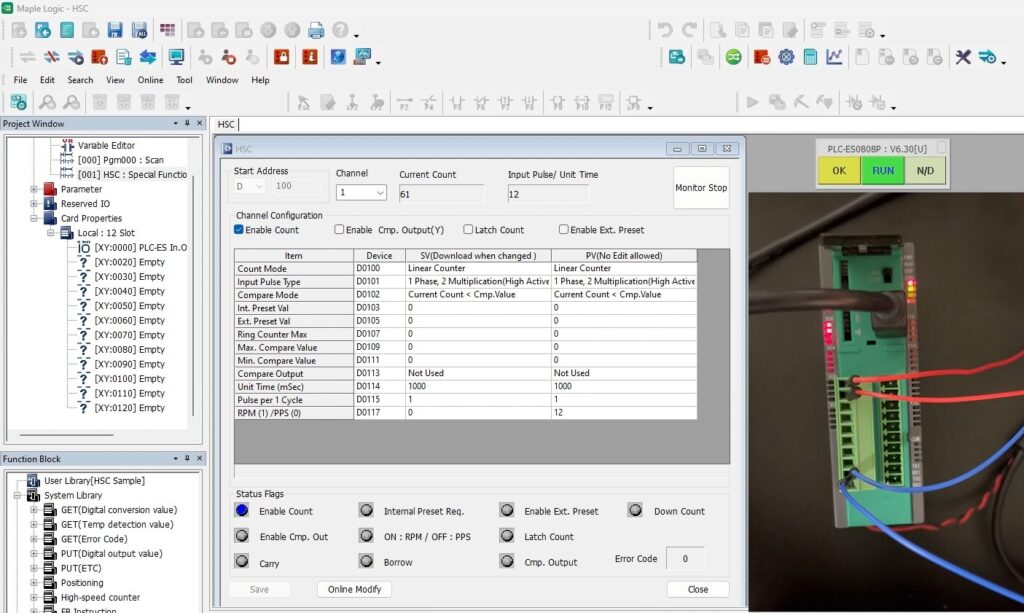Click the Project Window horizontal scrollbar
Viewport: 1024px width, 613px height.
tap(67, 435)
